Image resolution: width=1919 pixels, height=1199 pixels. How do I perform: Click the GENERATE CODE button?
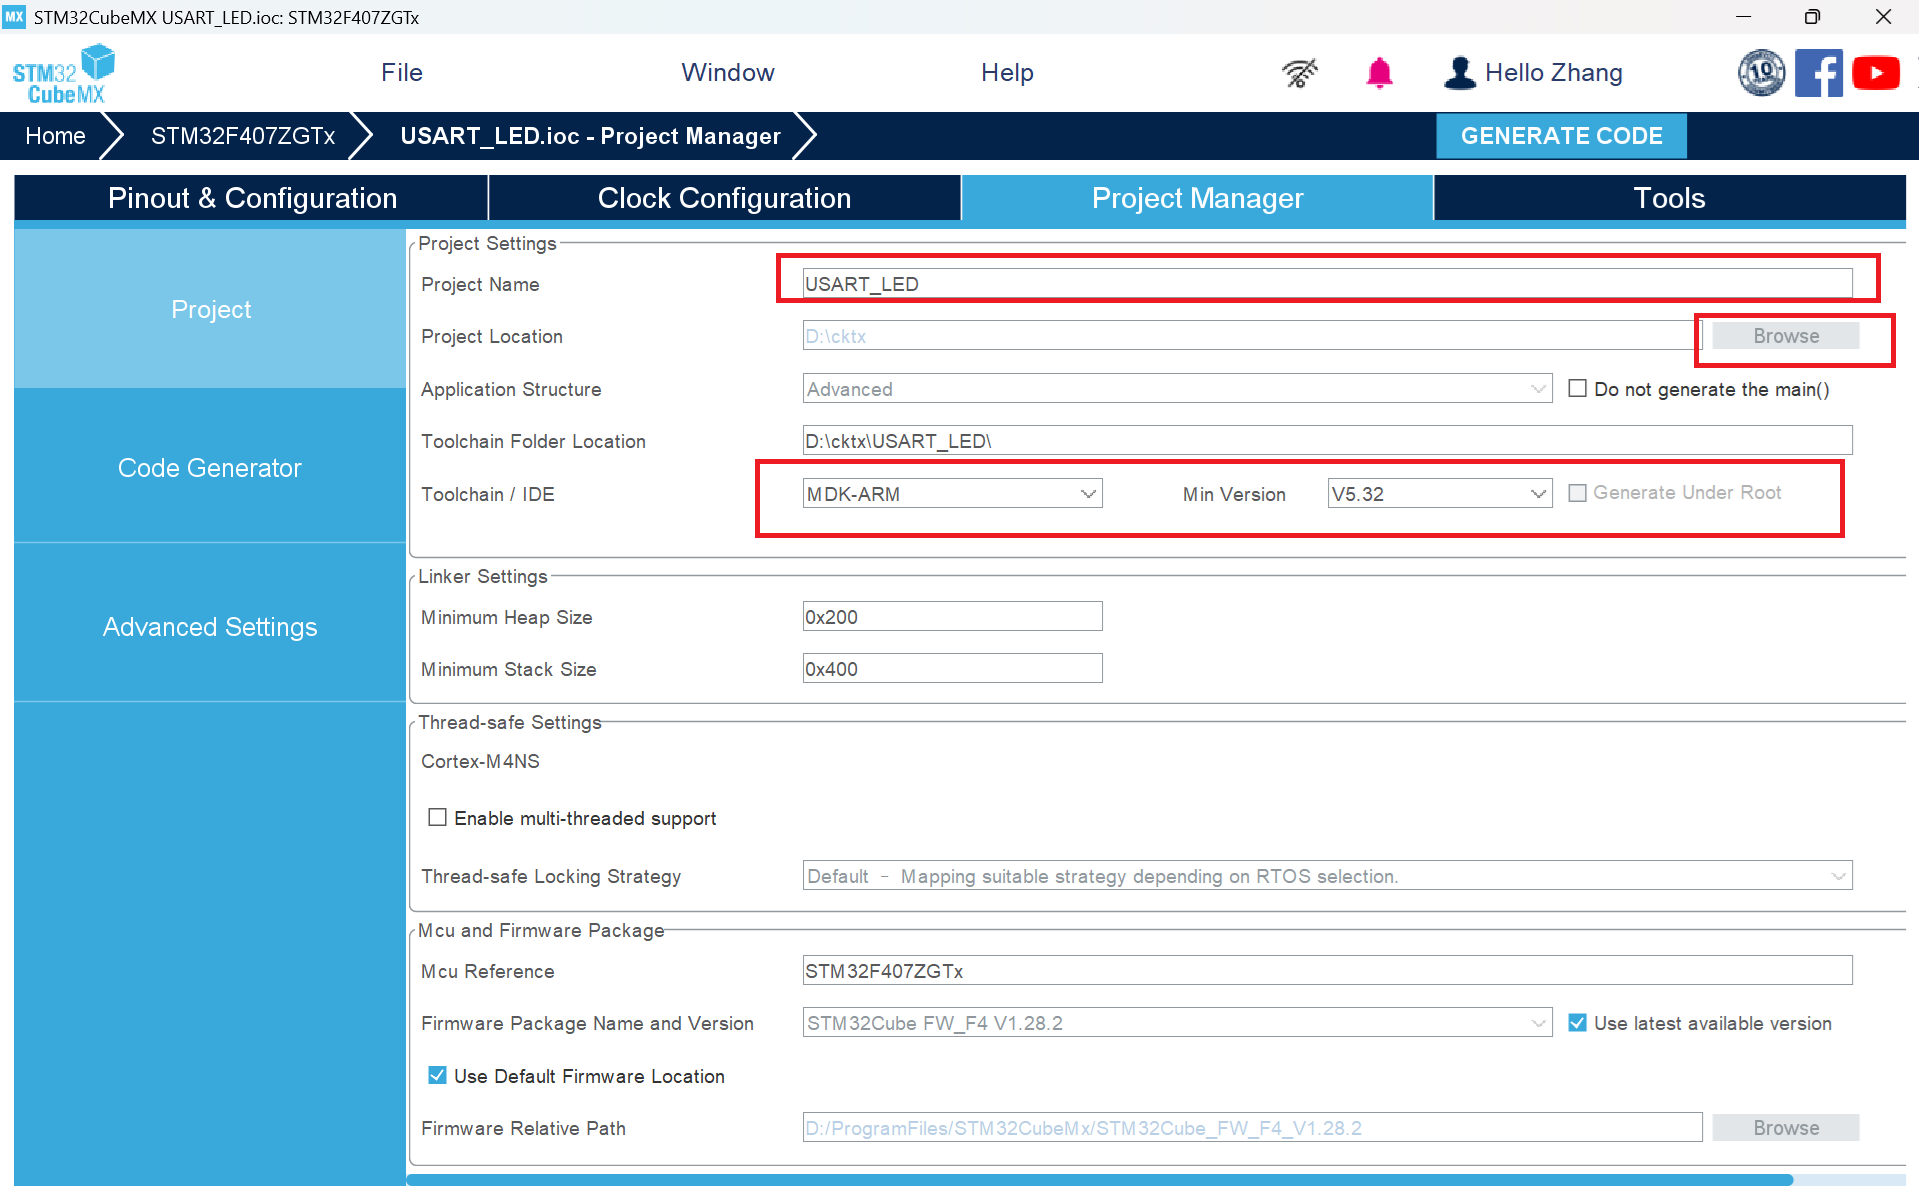(x=1561, y=136)
